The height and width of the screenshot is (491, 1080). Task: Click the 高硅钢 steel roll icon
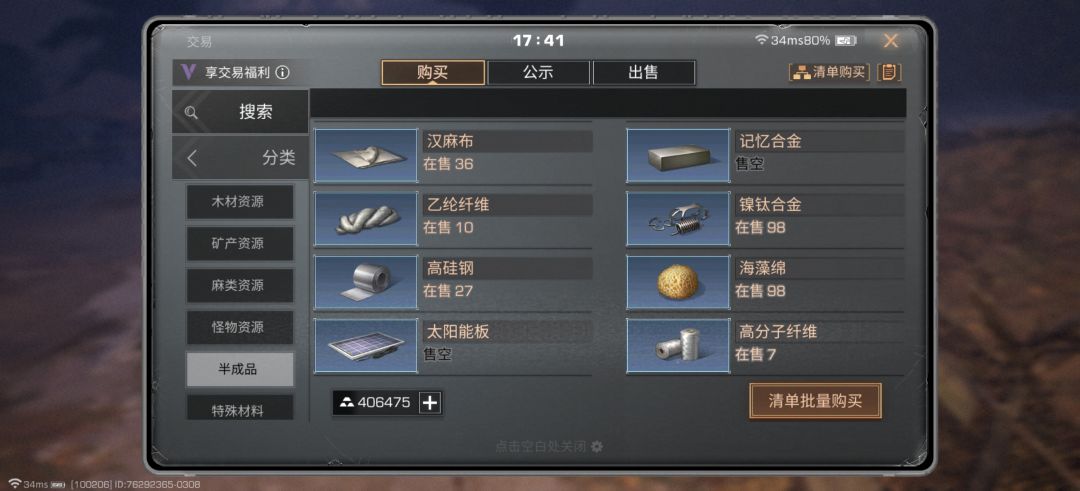tap(366, 282)
